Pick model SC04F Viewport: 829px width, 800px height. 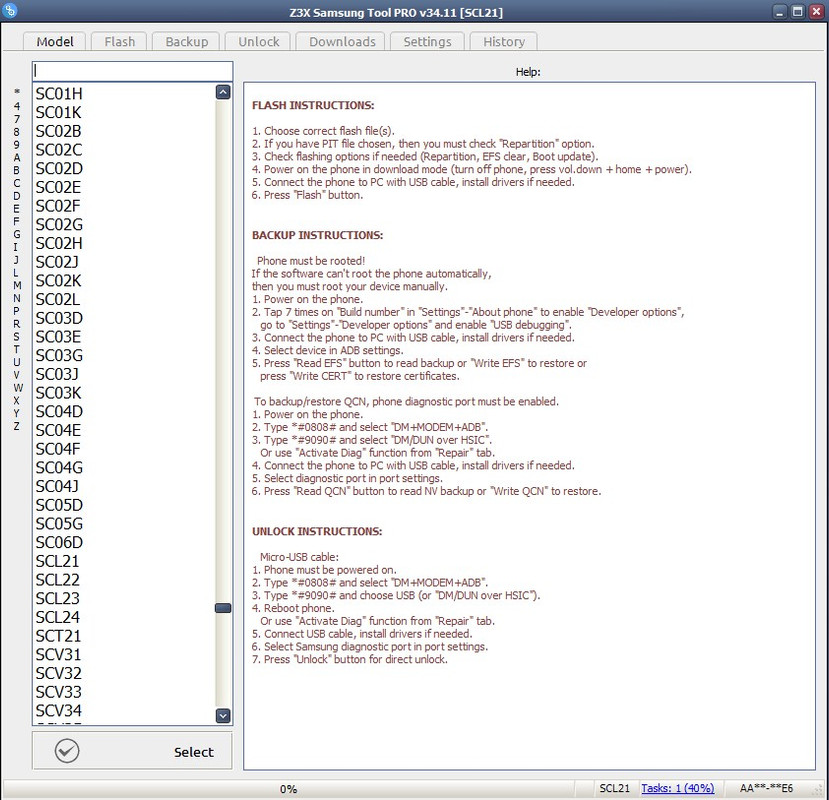click(x=124, y=449)
